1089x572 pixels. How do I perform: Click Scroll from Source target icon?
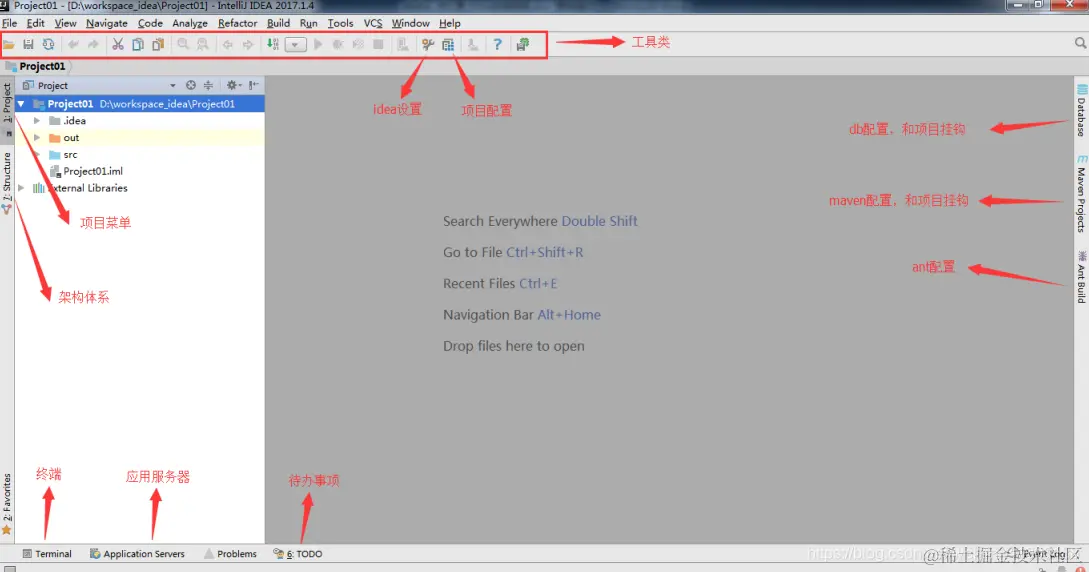[x=190, y=85]
